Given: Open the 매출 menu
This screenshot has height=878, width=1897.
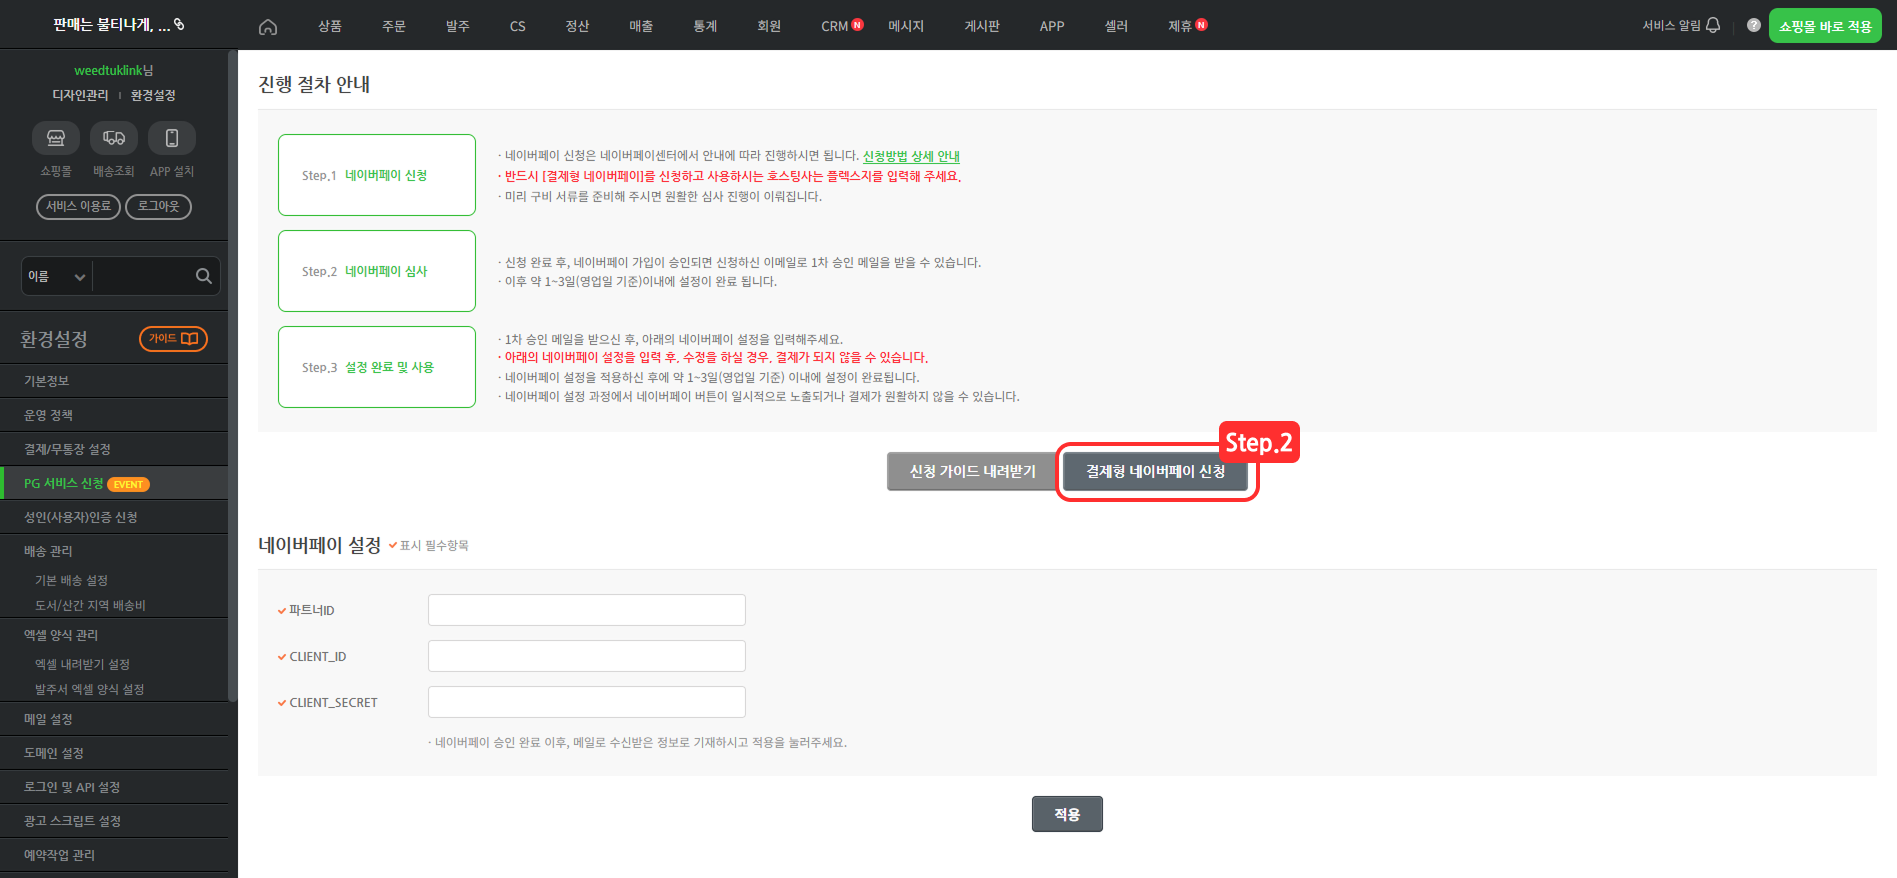Looking at the screenshot, I should pos(641,26).
